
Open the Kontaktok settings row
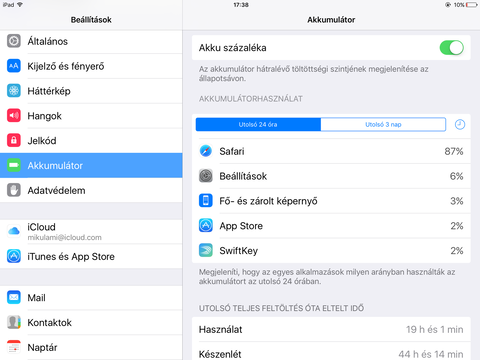(x=91, y=322)
